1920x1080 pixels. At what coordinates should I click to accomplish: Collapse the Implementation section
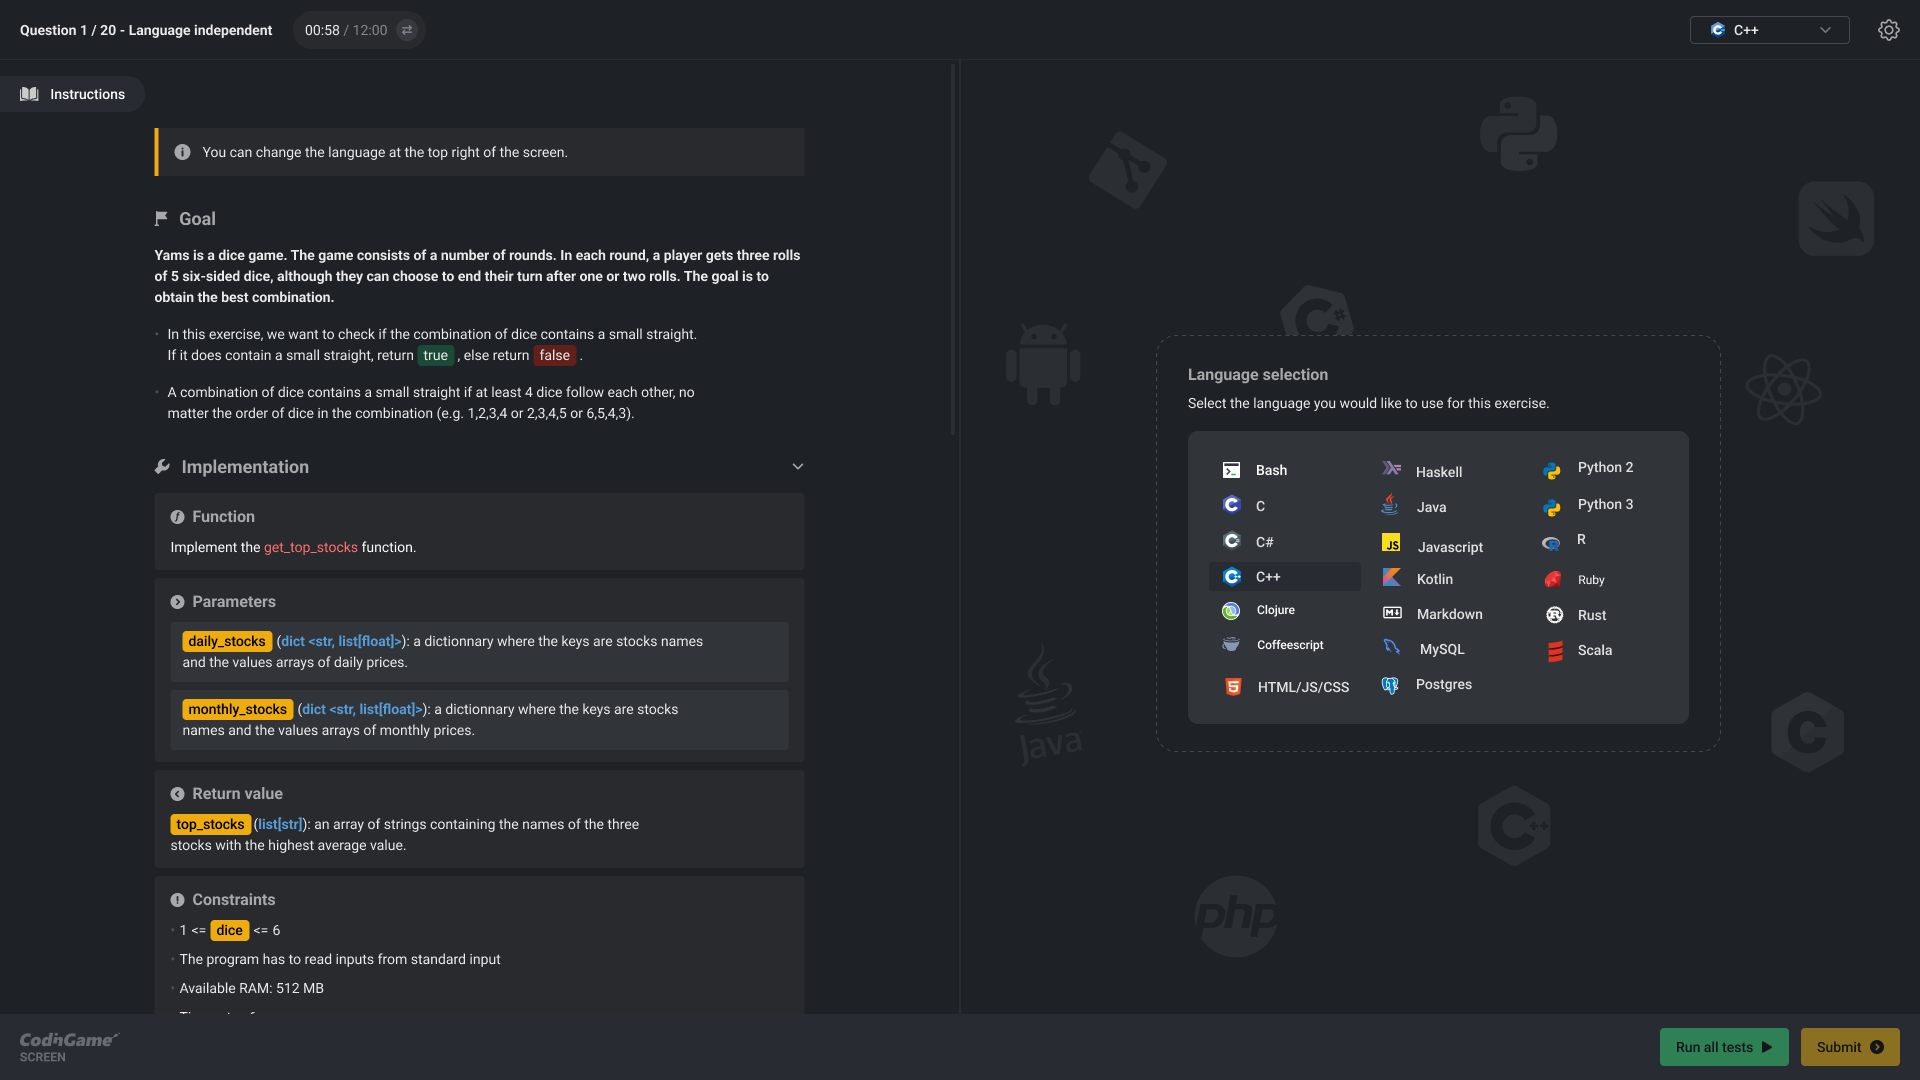[x=798, y=466]
